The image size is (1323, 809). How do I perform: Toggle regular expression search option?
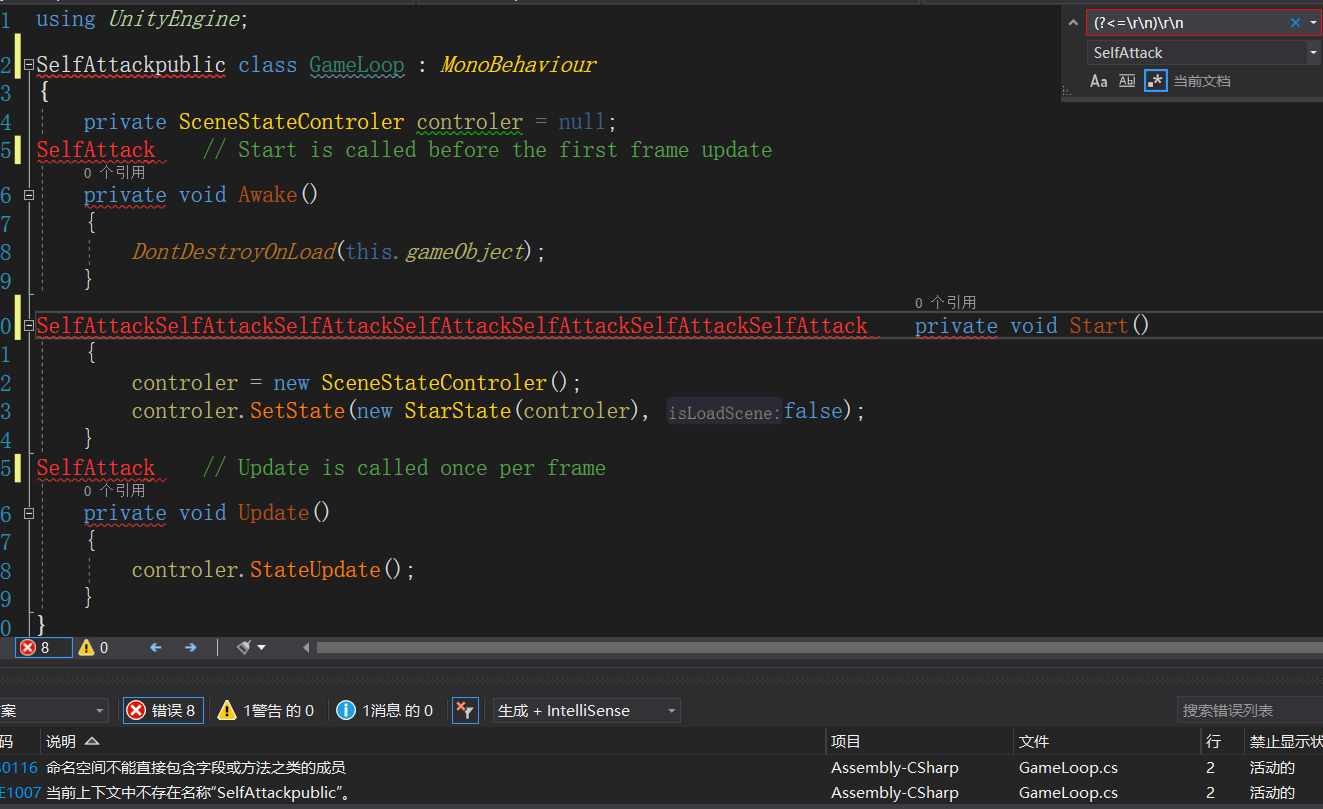tap(1156, 81)
